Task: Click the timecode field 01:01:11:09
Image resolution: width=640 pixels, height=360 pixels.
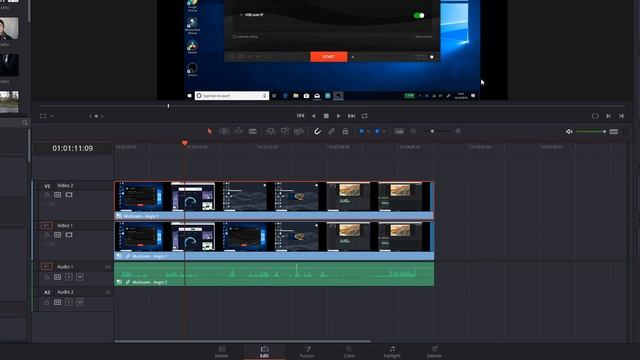Action: pyautogui.click(x=73, y=148)
